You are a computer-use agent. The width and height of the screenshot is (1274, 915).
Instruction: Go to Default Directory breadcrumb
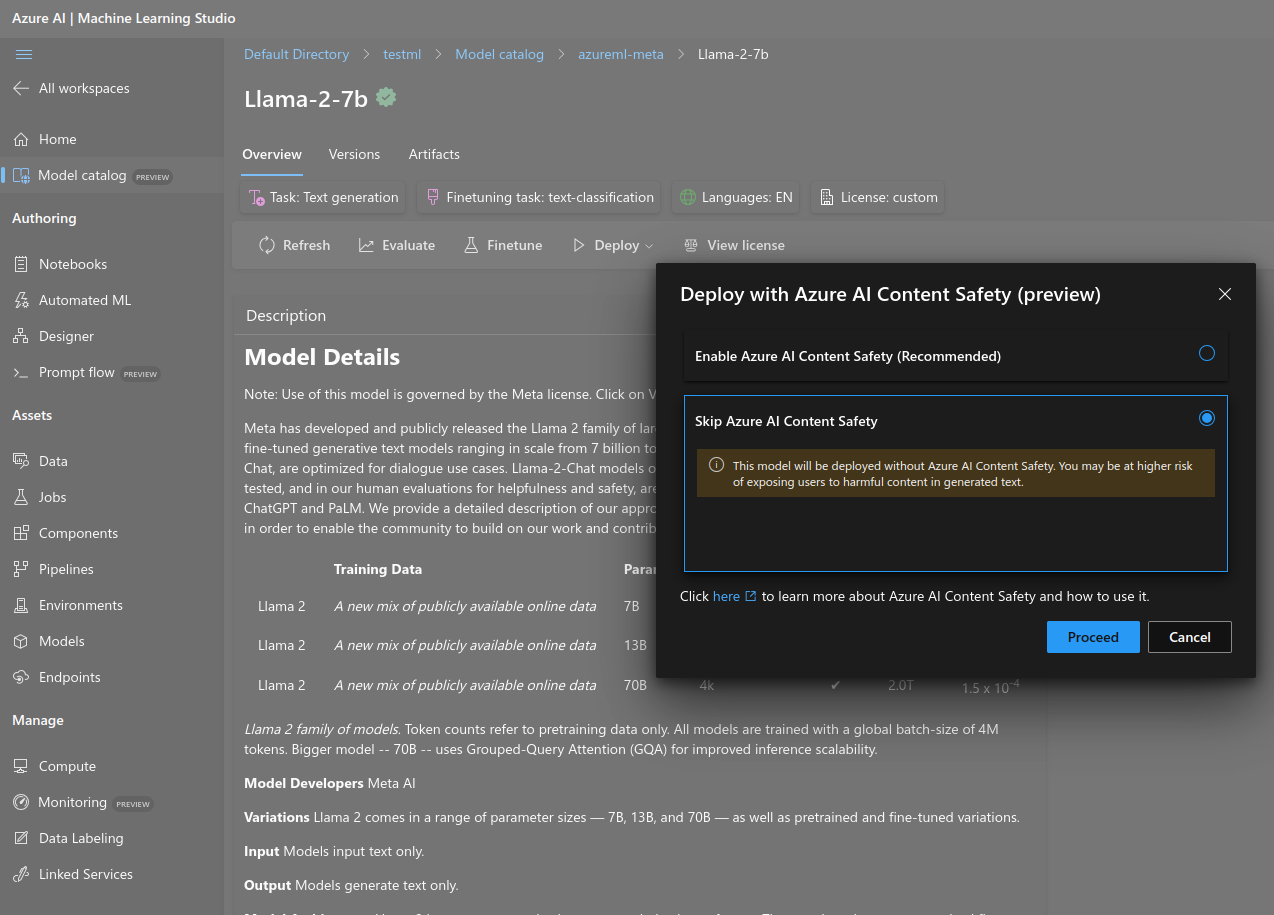pyautogui.click(x=297, y=54)
